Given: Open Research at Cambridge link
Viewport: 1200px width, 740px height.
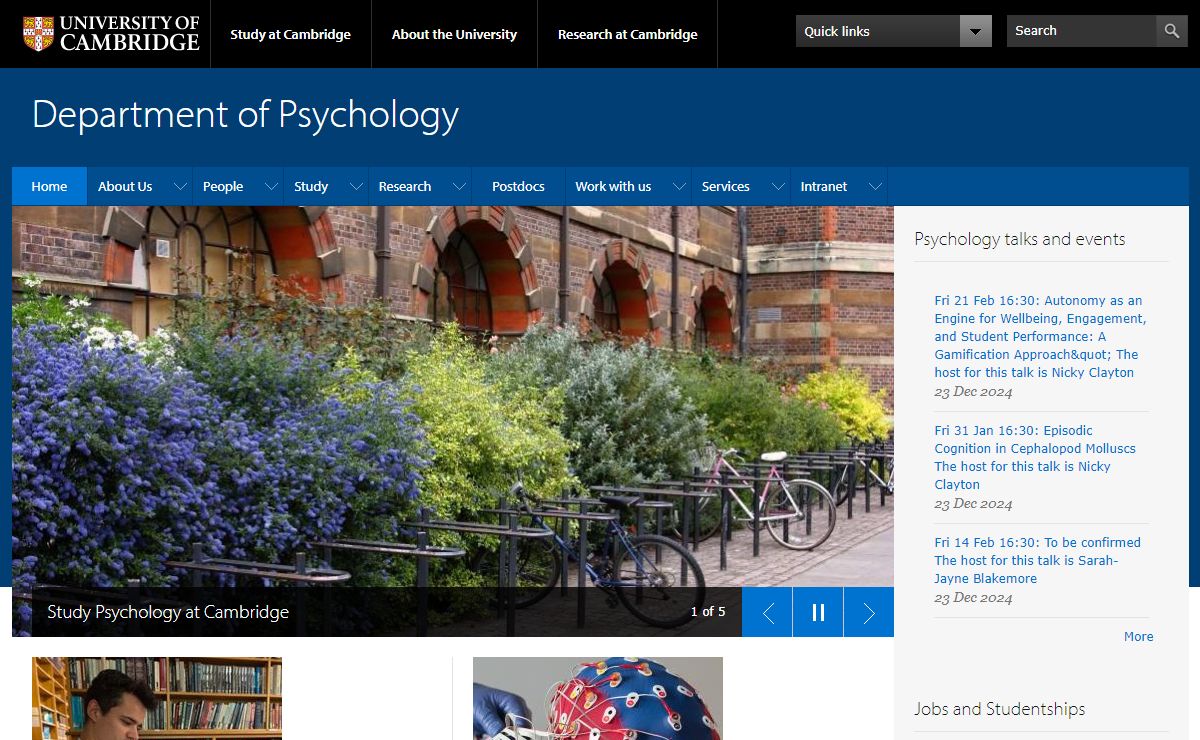Looking at the screenshot, I should click(628, 34).
